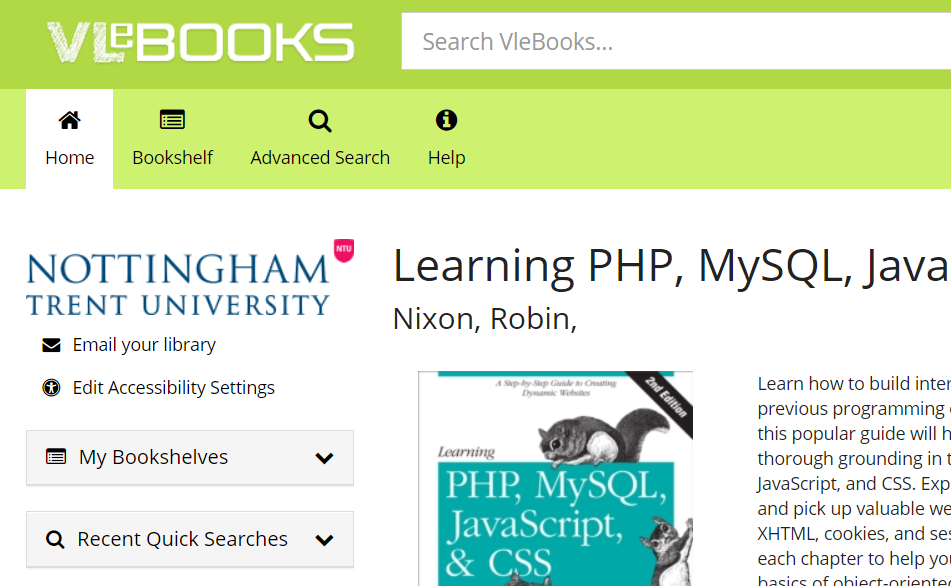Image resolution: width=951 pixels, height=586 pixels.
Task: Switch to the Home tab
Action: (x=68, y=157)
